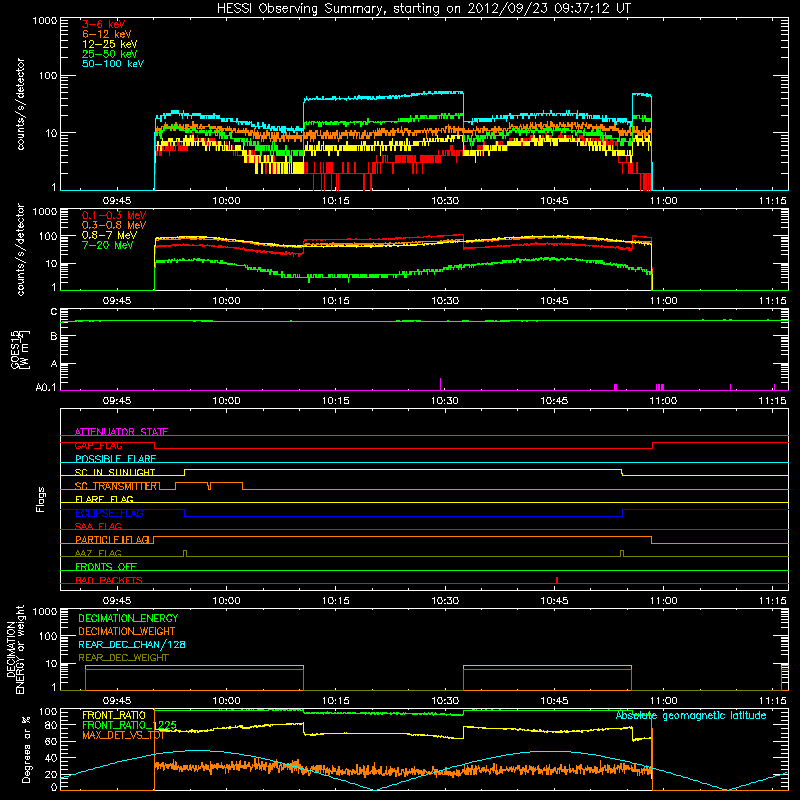Viewport: 800px width, 800px height.
Task: Select the PARTICLE_FLAG label
Action: [113, 539]
